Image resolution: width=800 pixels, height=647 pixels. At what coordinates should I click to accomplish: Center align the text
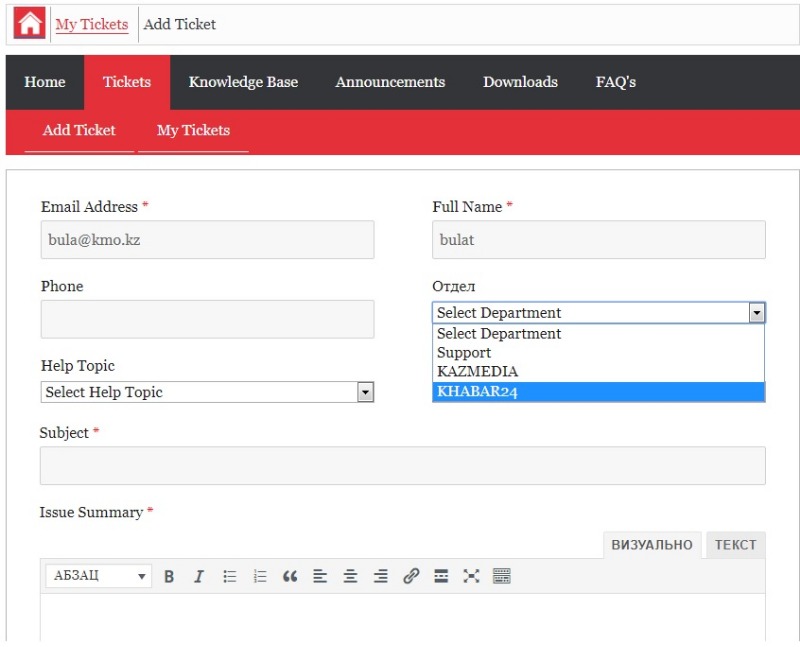350,576
